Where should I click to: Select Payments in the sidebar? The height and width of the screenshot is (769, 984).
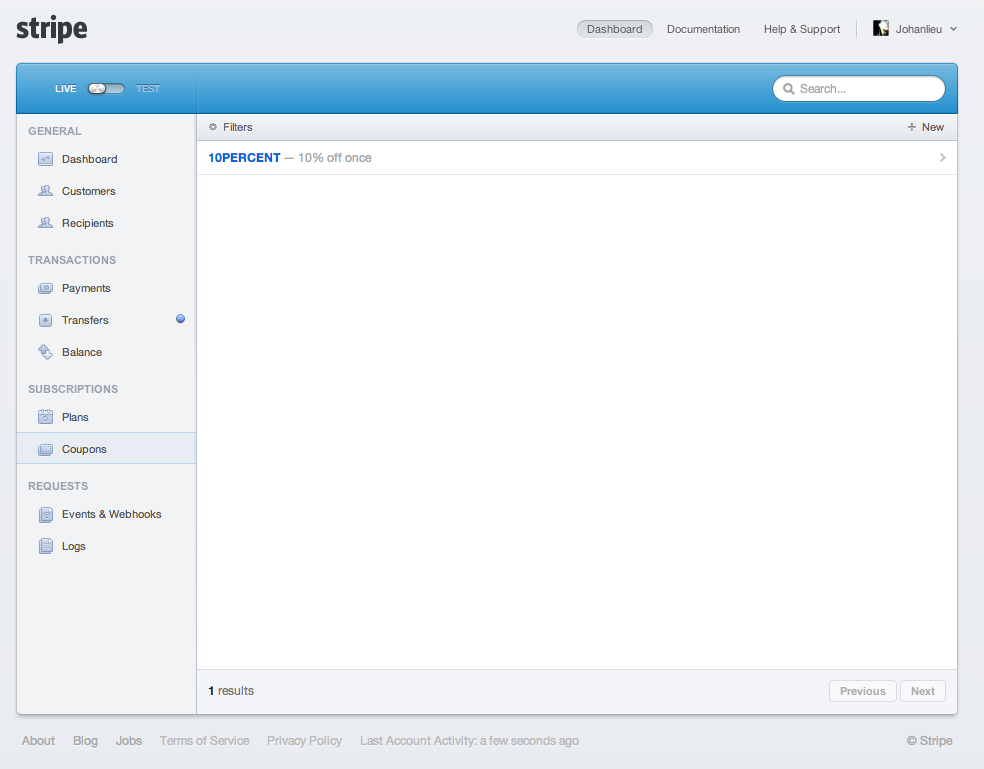pos(86,288)
